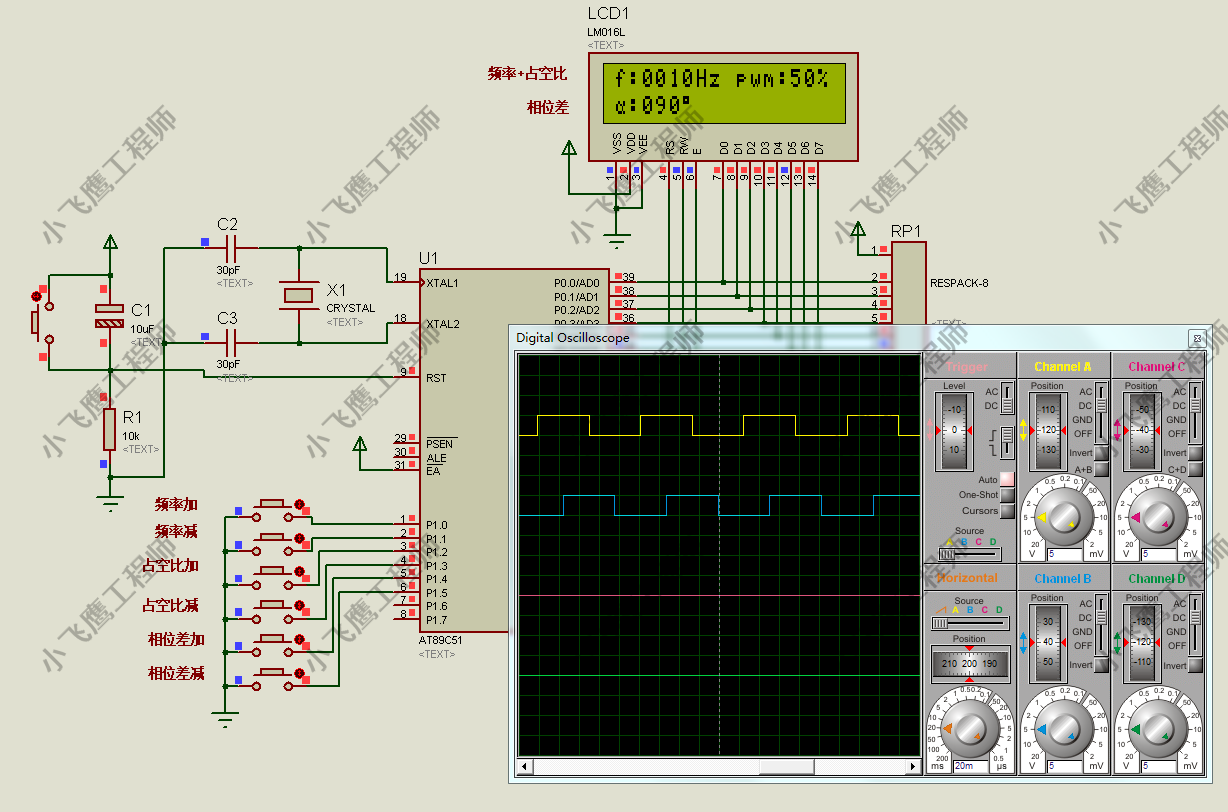This screenshot has width=1228, height=812.
Task: Turn the Channel C volts/div knob
Action: point(1157,515)
